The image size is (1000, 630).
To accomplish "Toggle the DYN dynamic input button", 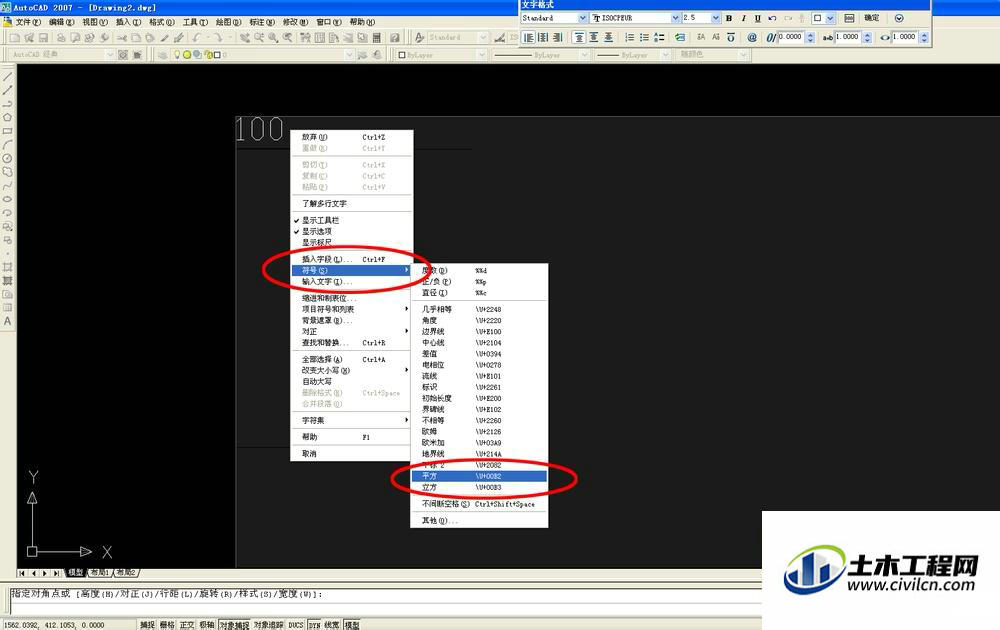I will (x=315, y=625).
